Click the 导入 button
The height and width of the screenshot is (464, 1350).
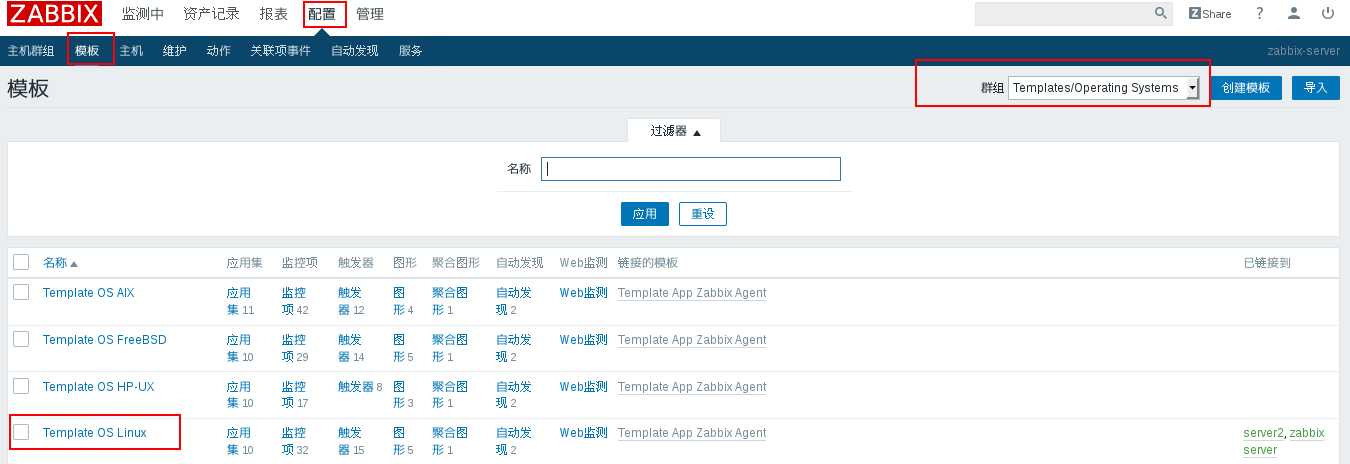[x=1315, y=88]
